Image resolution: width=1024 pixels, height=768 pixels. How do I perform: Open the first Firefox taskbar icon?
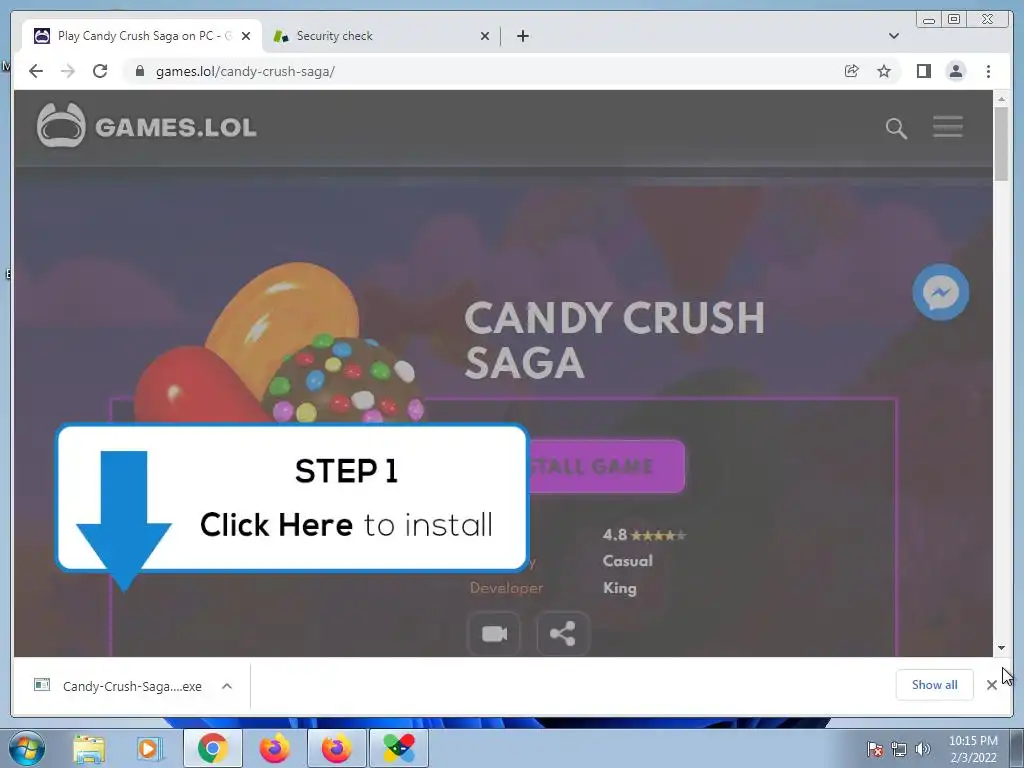275,748
